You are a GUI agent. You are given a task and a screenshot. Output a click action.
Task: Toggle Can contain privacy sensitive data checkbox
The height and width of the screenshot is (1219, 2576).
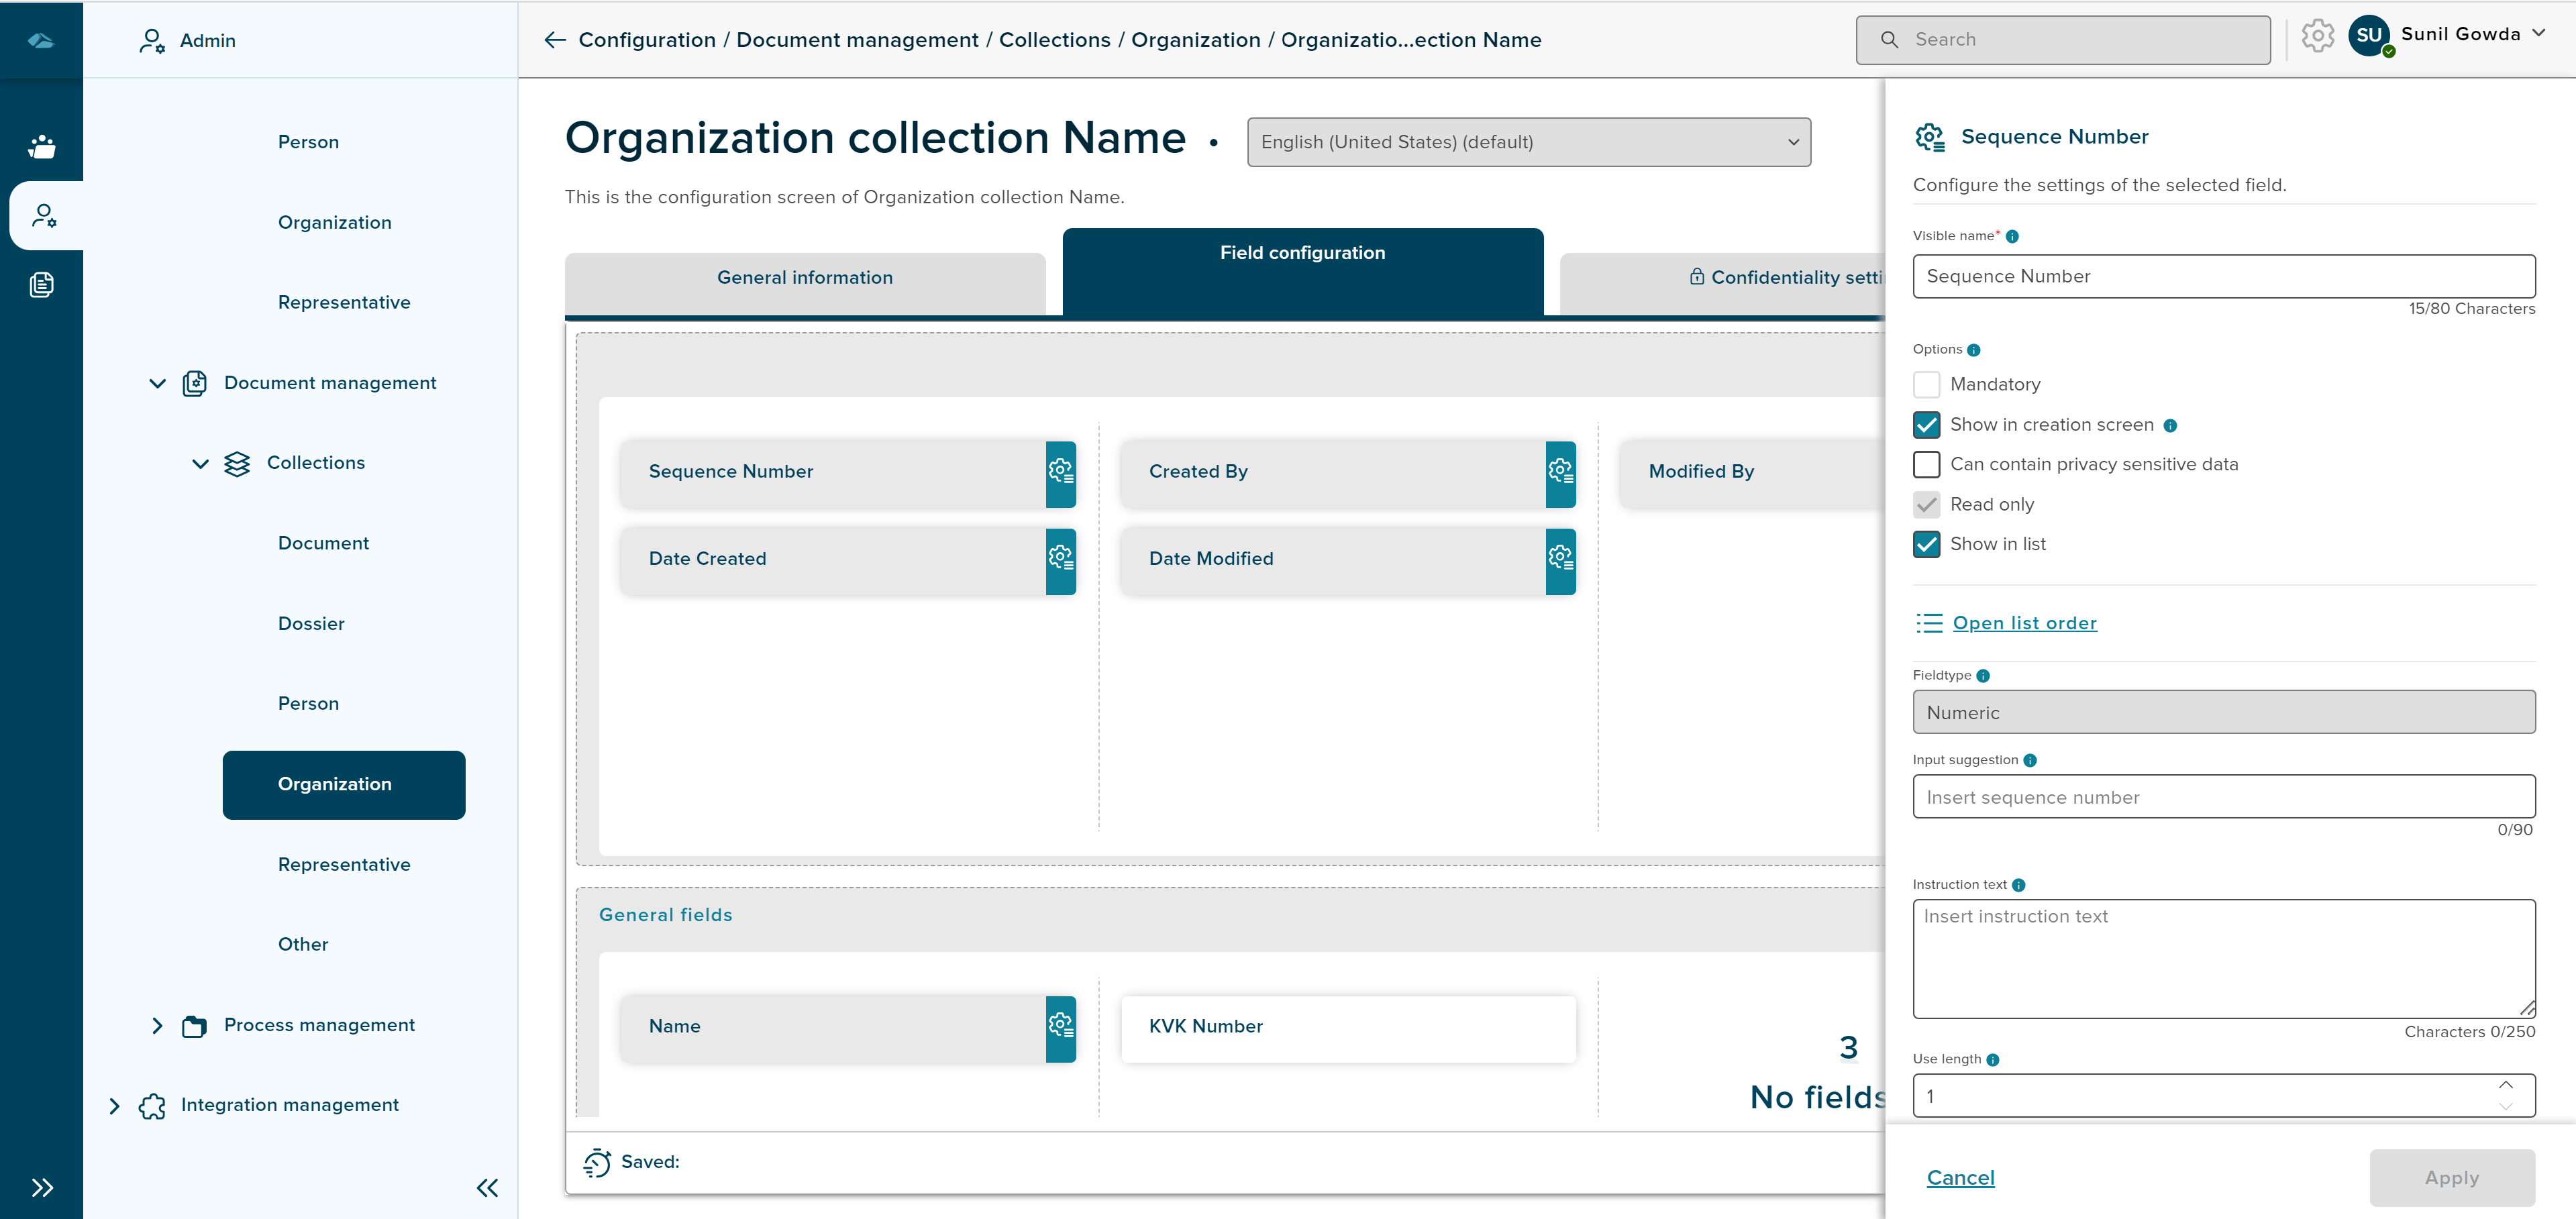click(x=1926, y=465)
